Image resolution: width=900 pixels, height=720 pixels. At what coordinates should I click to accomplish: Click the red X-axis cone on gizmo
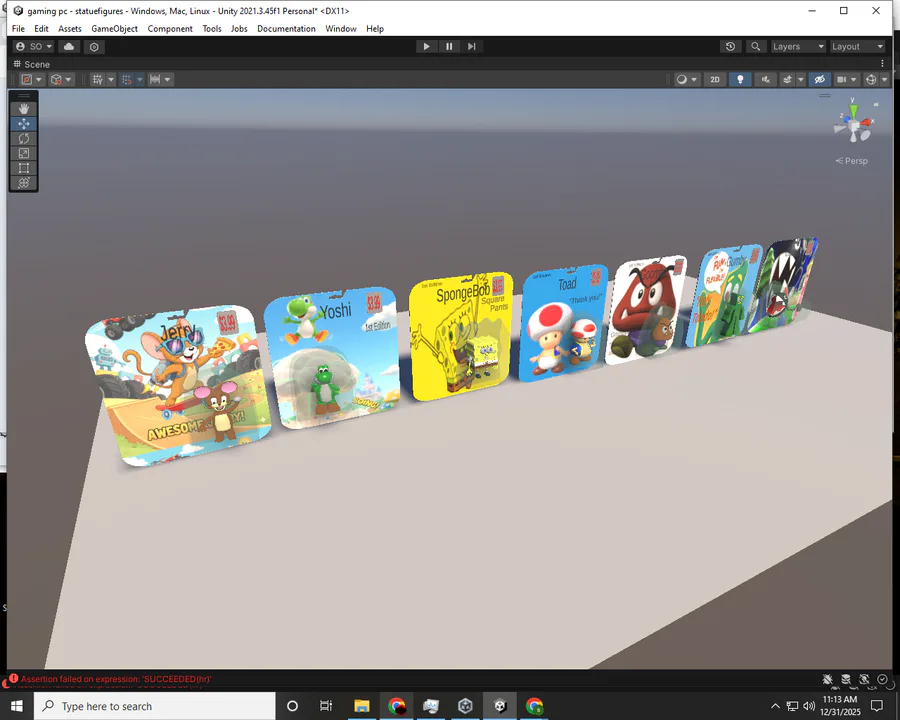click(x=867, y=122)
